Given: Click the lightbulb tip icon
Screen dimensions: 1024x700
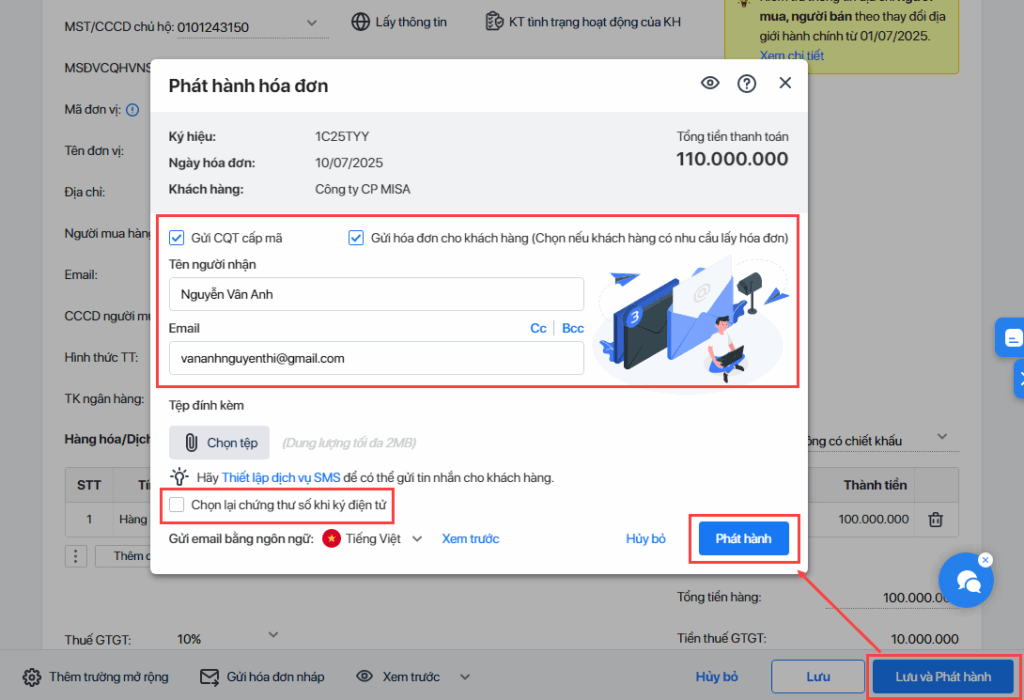Looking at the screenshot, I should click(x=180, y=476).
